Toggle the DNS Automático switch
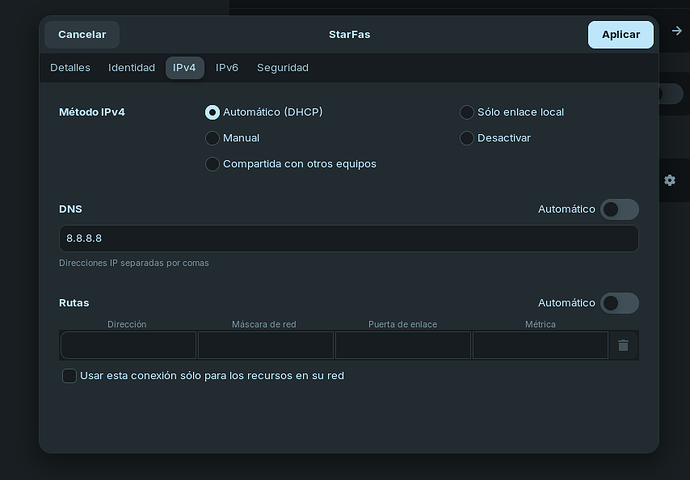The height and width of the screenshot is (480, 690). [619, 209]
